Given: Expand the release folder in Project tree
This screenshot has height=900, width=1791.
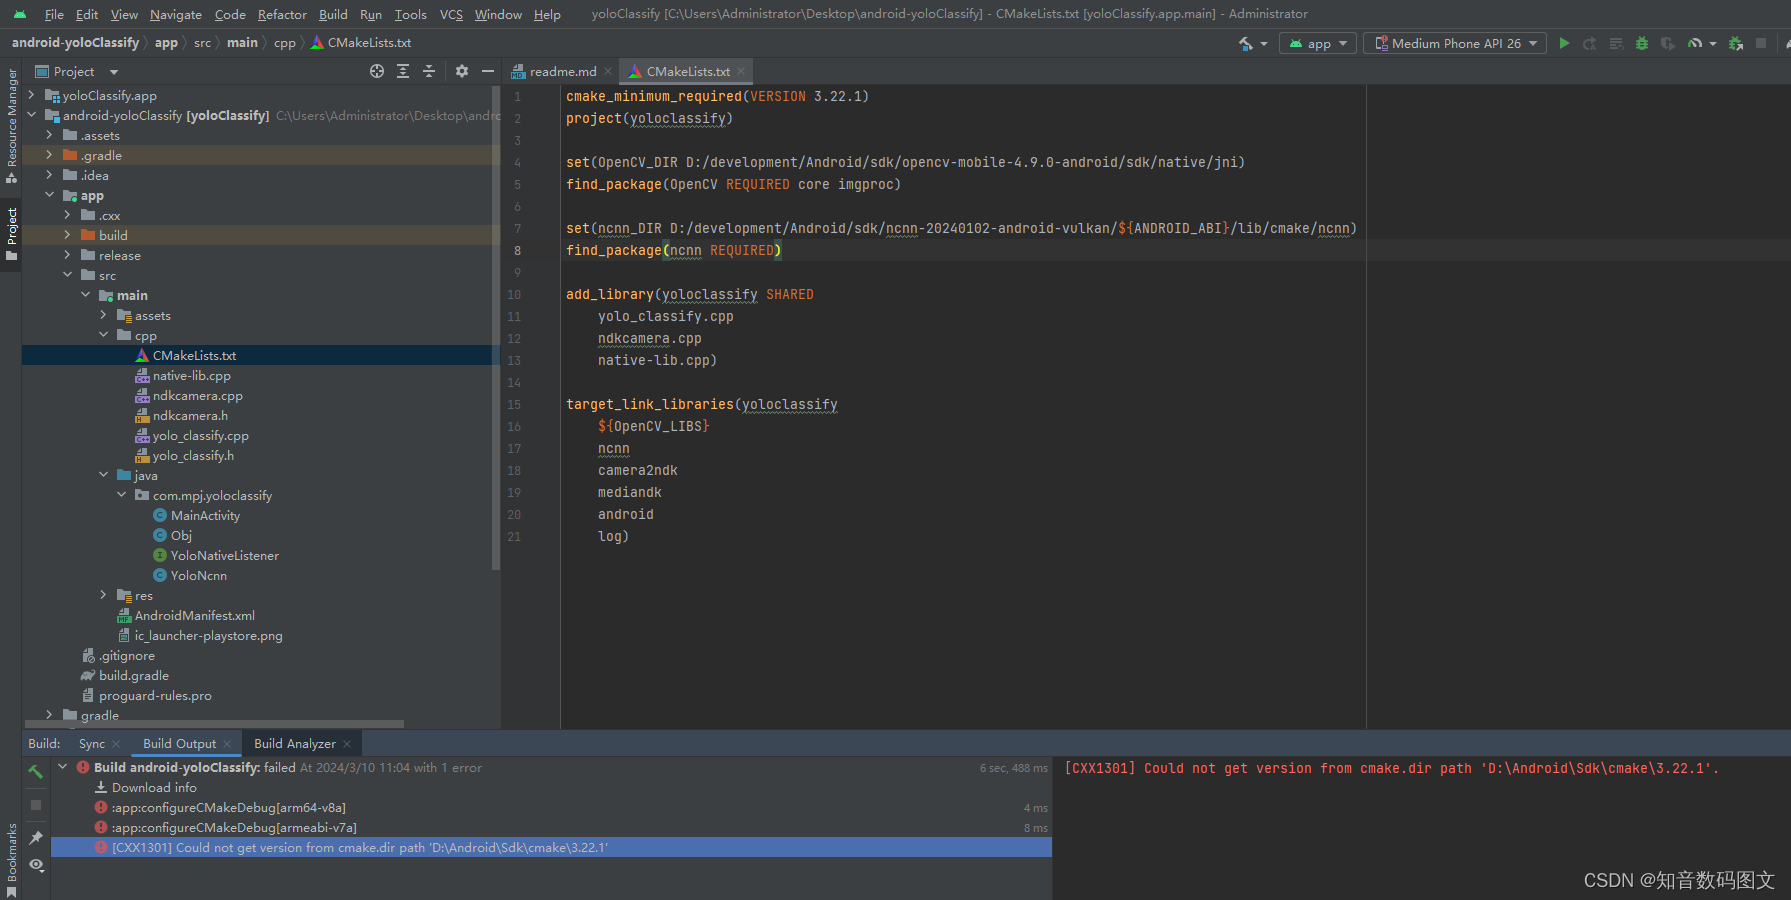Looking at the screenshot, I should pos(65,255).
